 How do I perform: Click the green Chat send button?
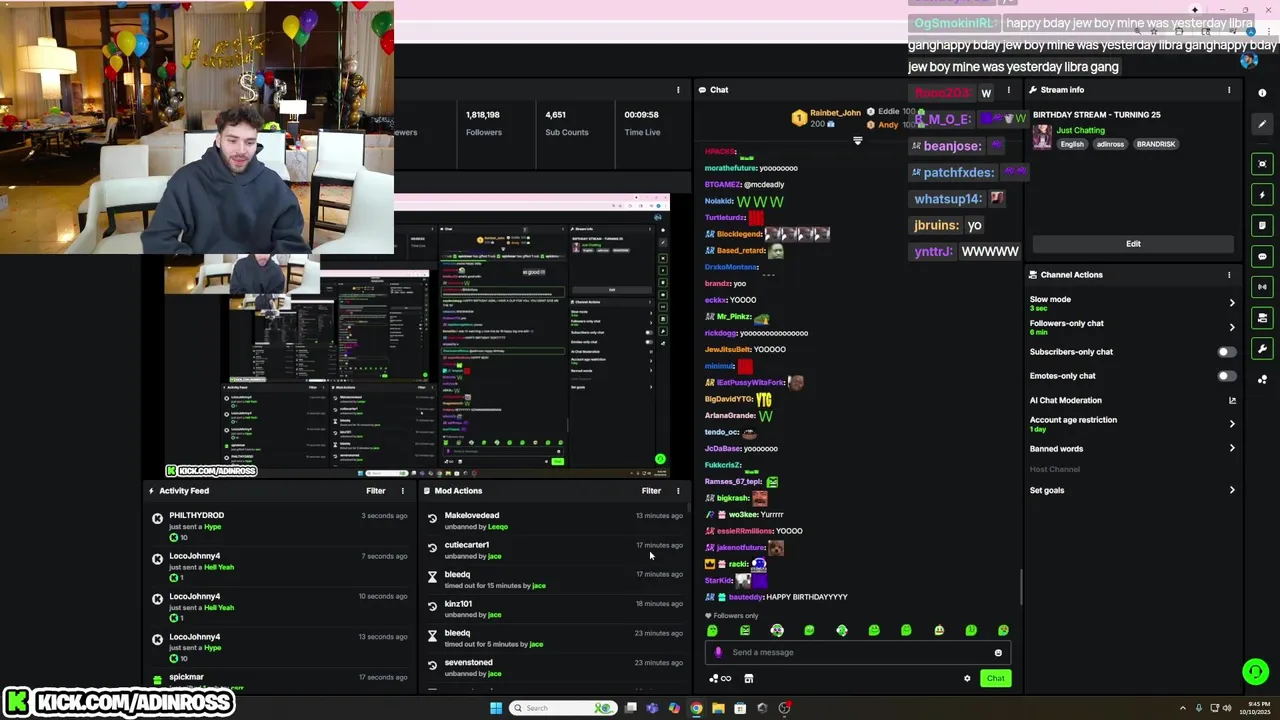pos(995,679)
